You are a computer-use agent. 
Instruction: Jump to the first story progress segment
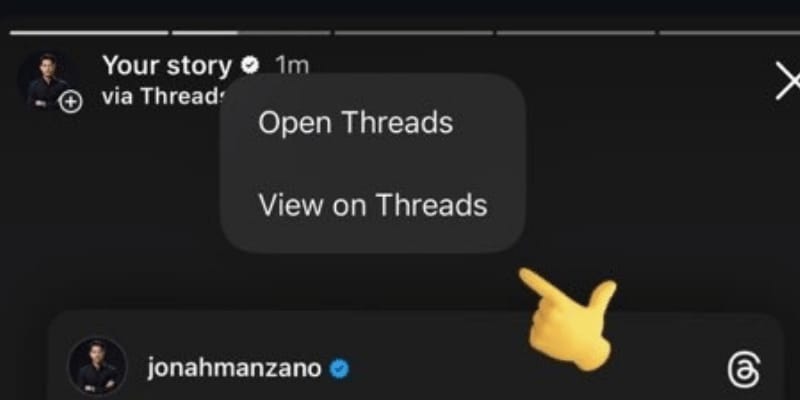point(89,33)
